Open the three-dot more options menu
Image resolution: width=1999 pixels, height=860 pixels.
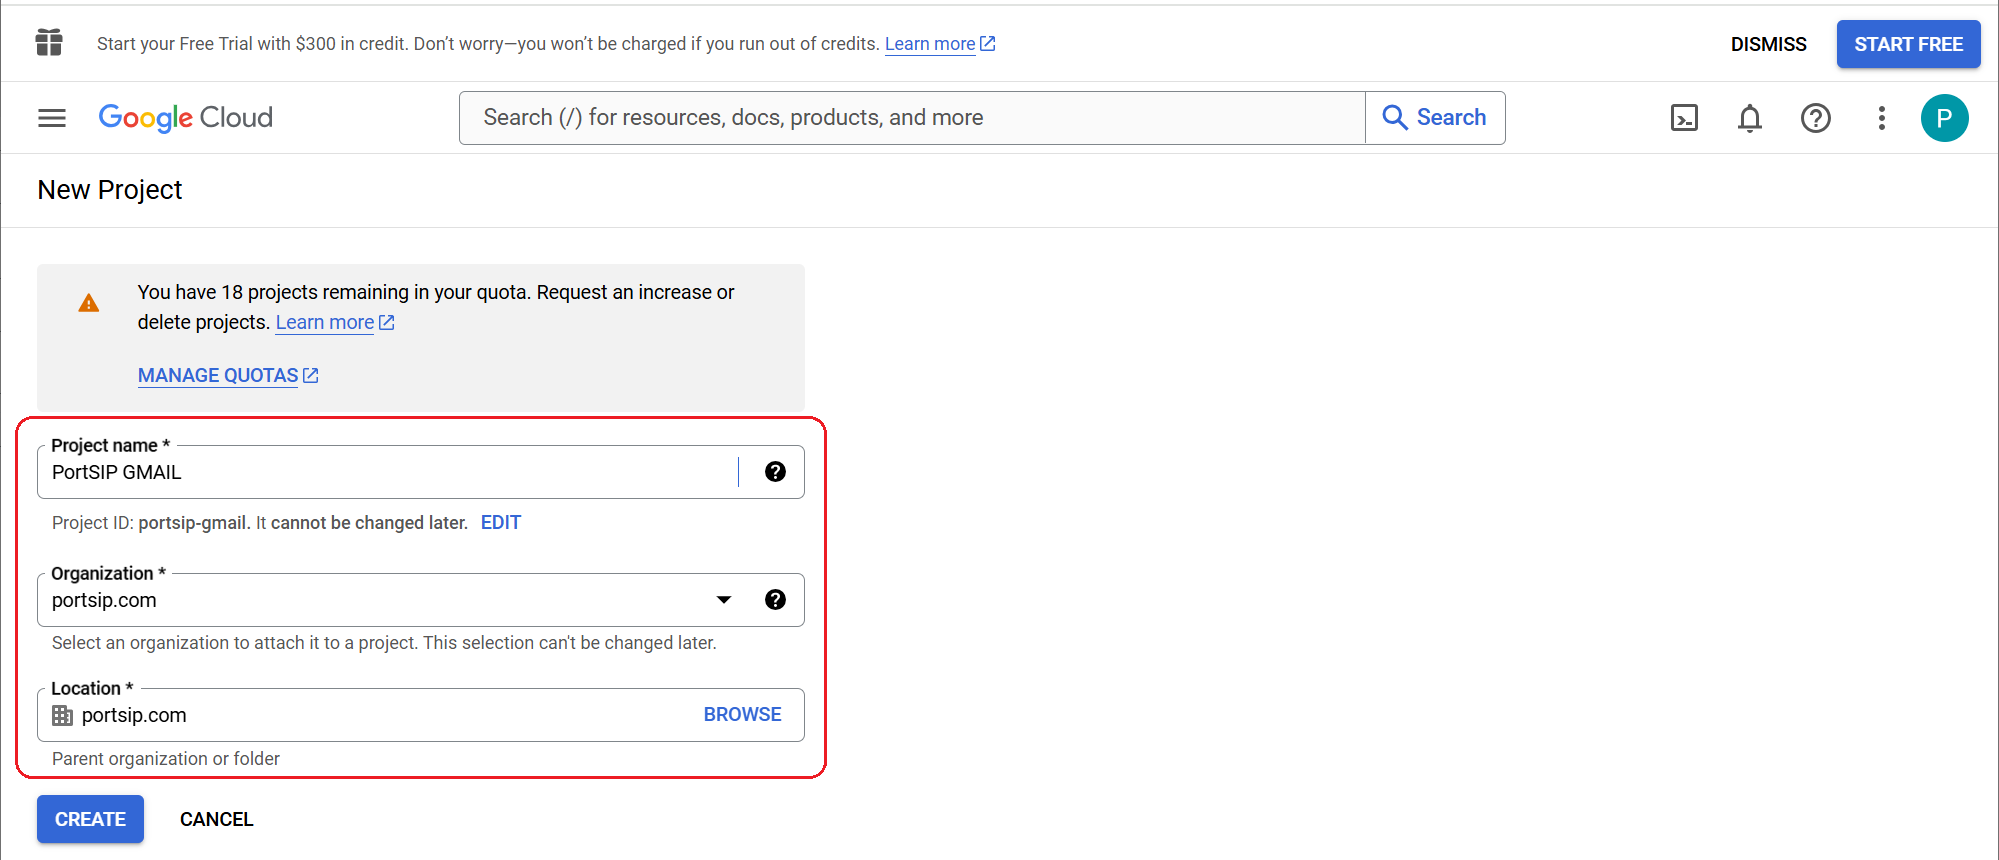(1881, 118)
